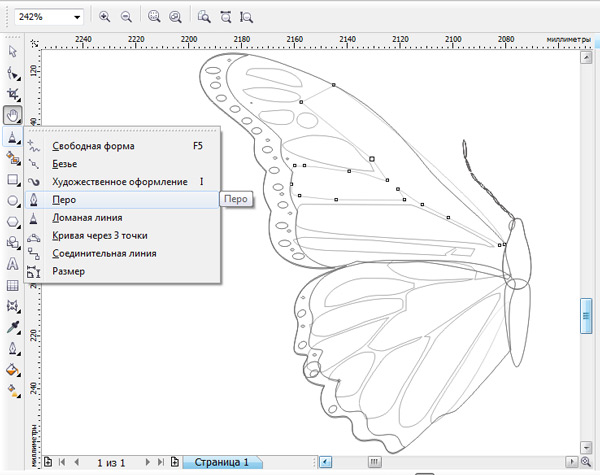Go to the last page
Screen dimensions: 600x475
[x=161, y=462]
